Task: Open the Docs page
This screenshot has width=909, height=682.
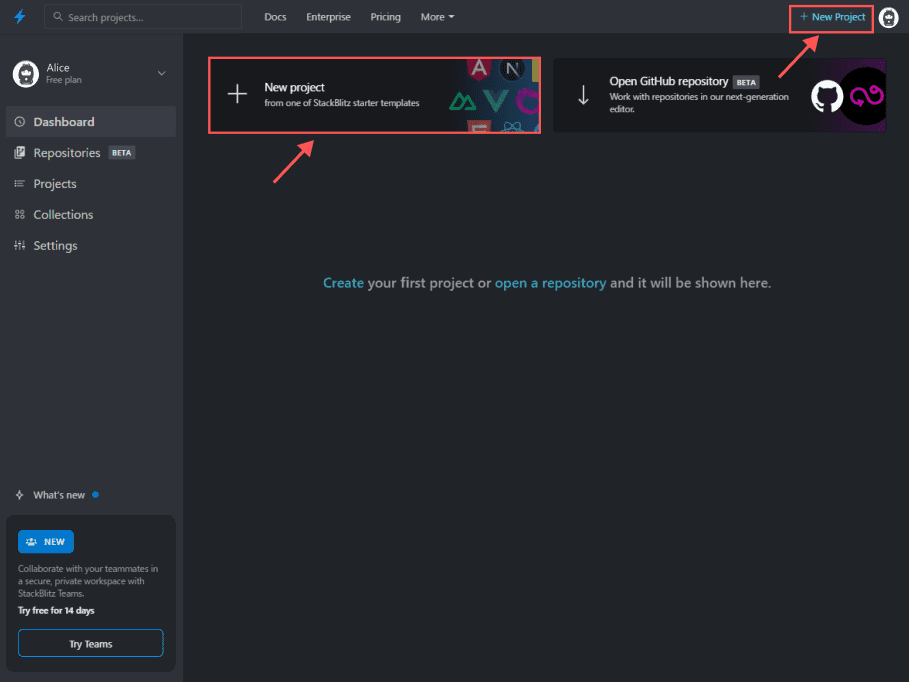Action: (x=275, y=17)
